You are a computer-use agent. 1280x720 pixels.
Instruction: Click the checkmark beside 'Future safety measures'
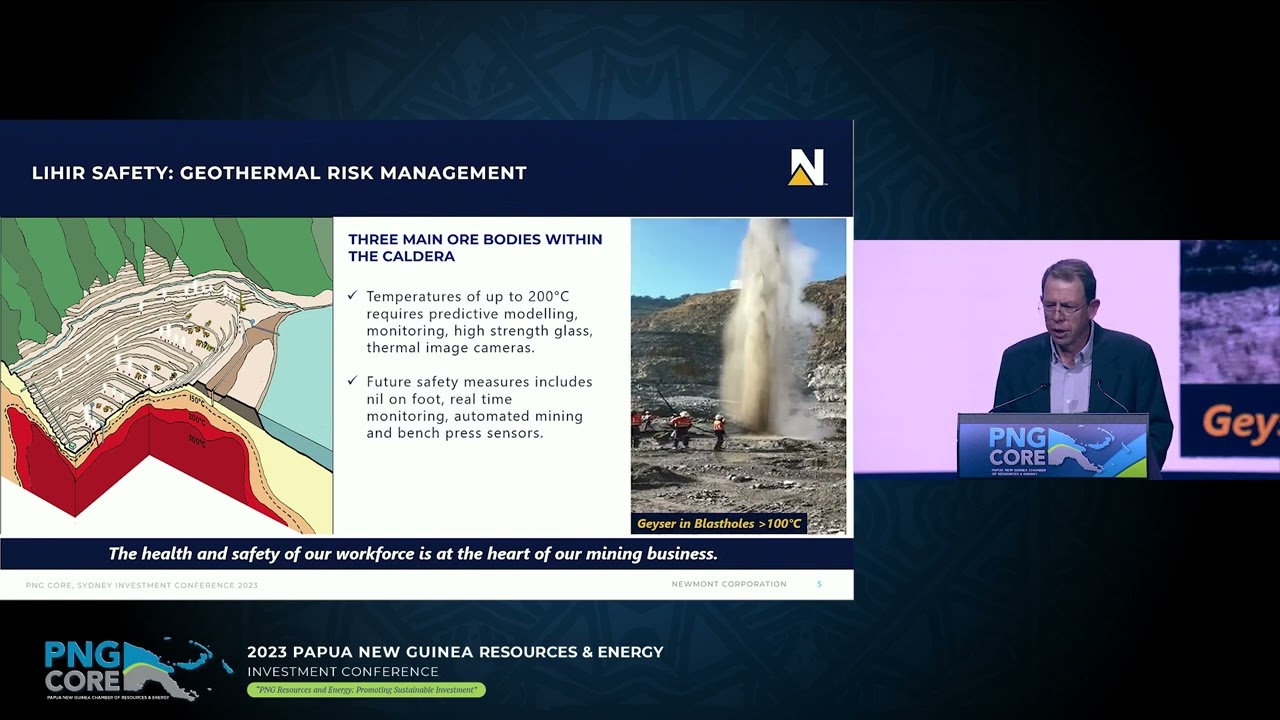click(352, 381)
